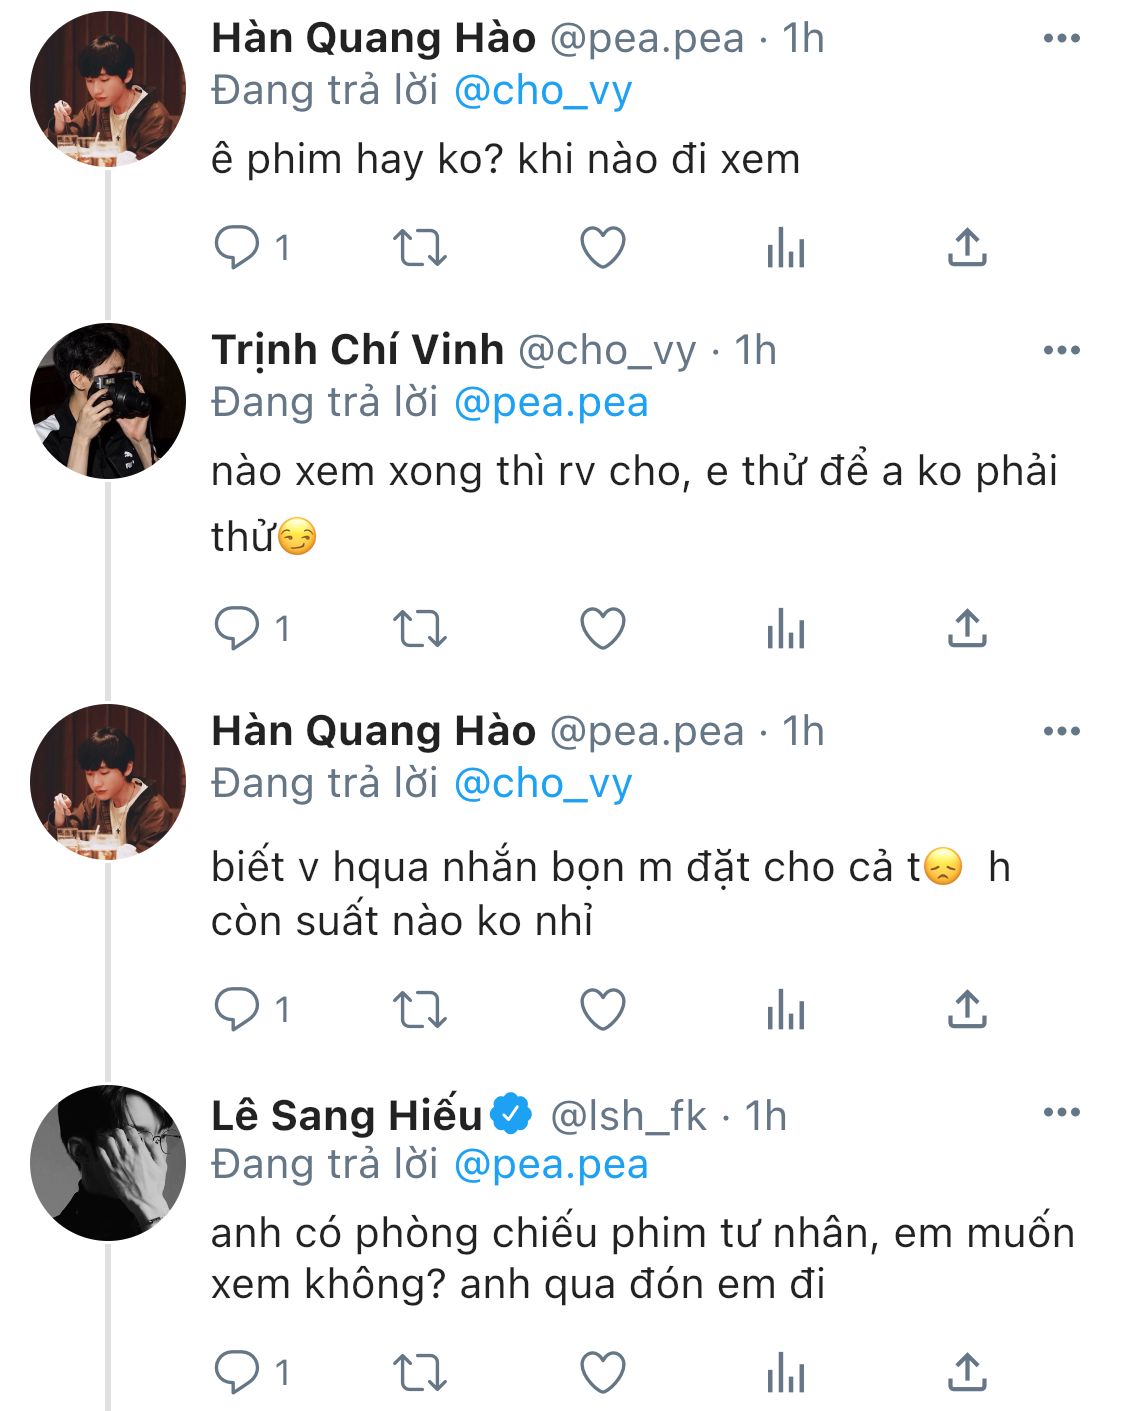Share the 'ê phim hay ko' tweet
This screenshot has height=1411, width=1125.
click(x=967, y=247)
